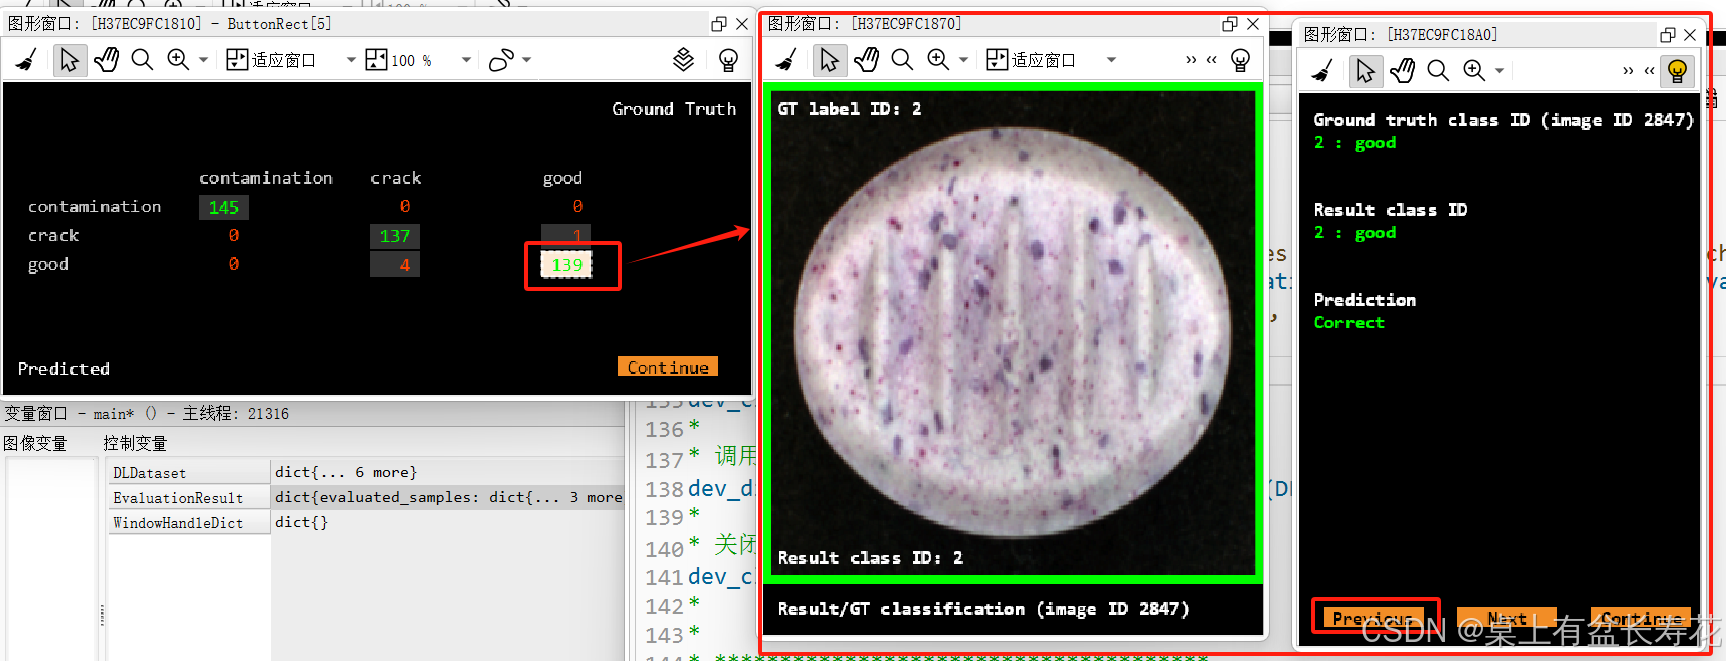Viewport: 1726px width, 661px height.
Task: Click « collapse arrows in H37EC9FC1870 window
Action: (1211, 60)
